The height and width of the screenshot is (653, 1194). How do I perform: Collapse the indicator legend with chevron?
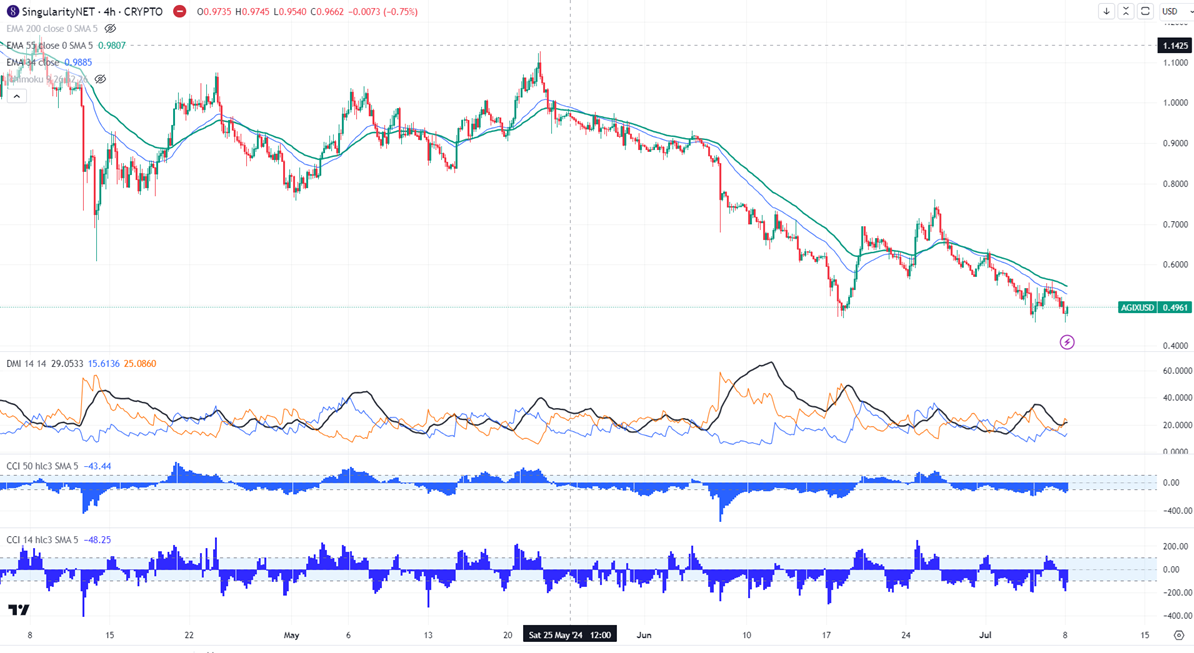pos(16,96)
